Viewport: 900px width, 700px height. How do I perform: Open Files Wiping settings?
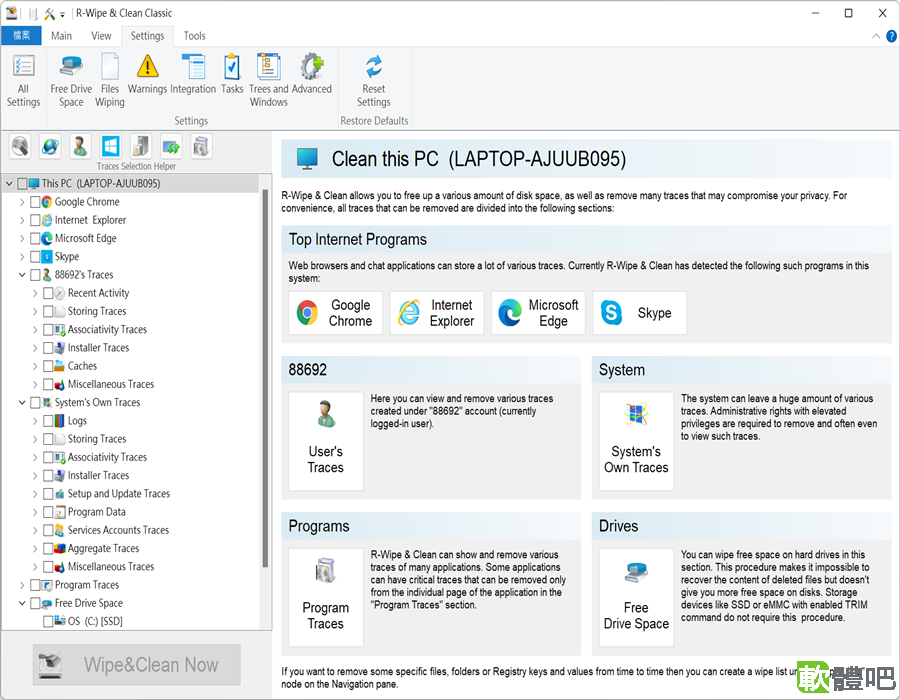pyautogui.click(x=110, y=80)
